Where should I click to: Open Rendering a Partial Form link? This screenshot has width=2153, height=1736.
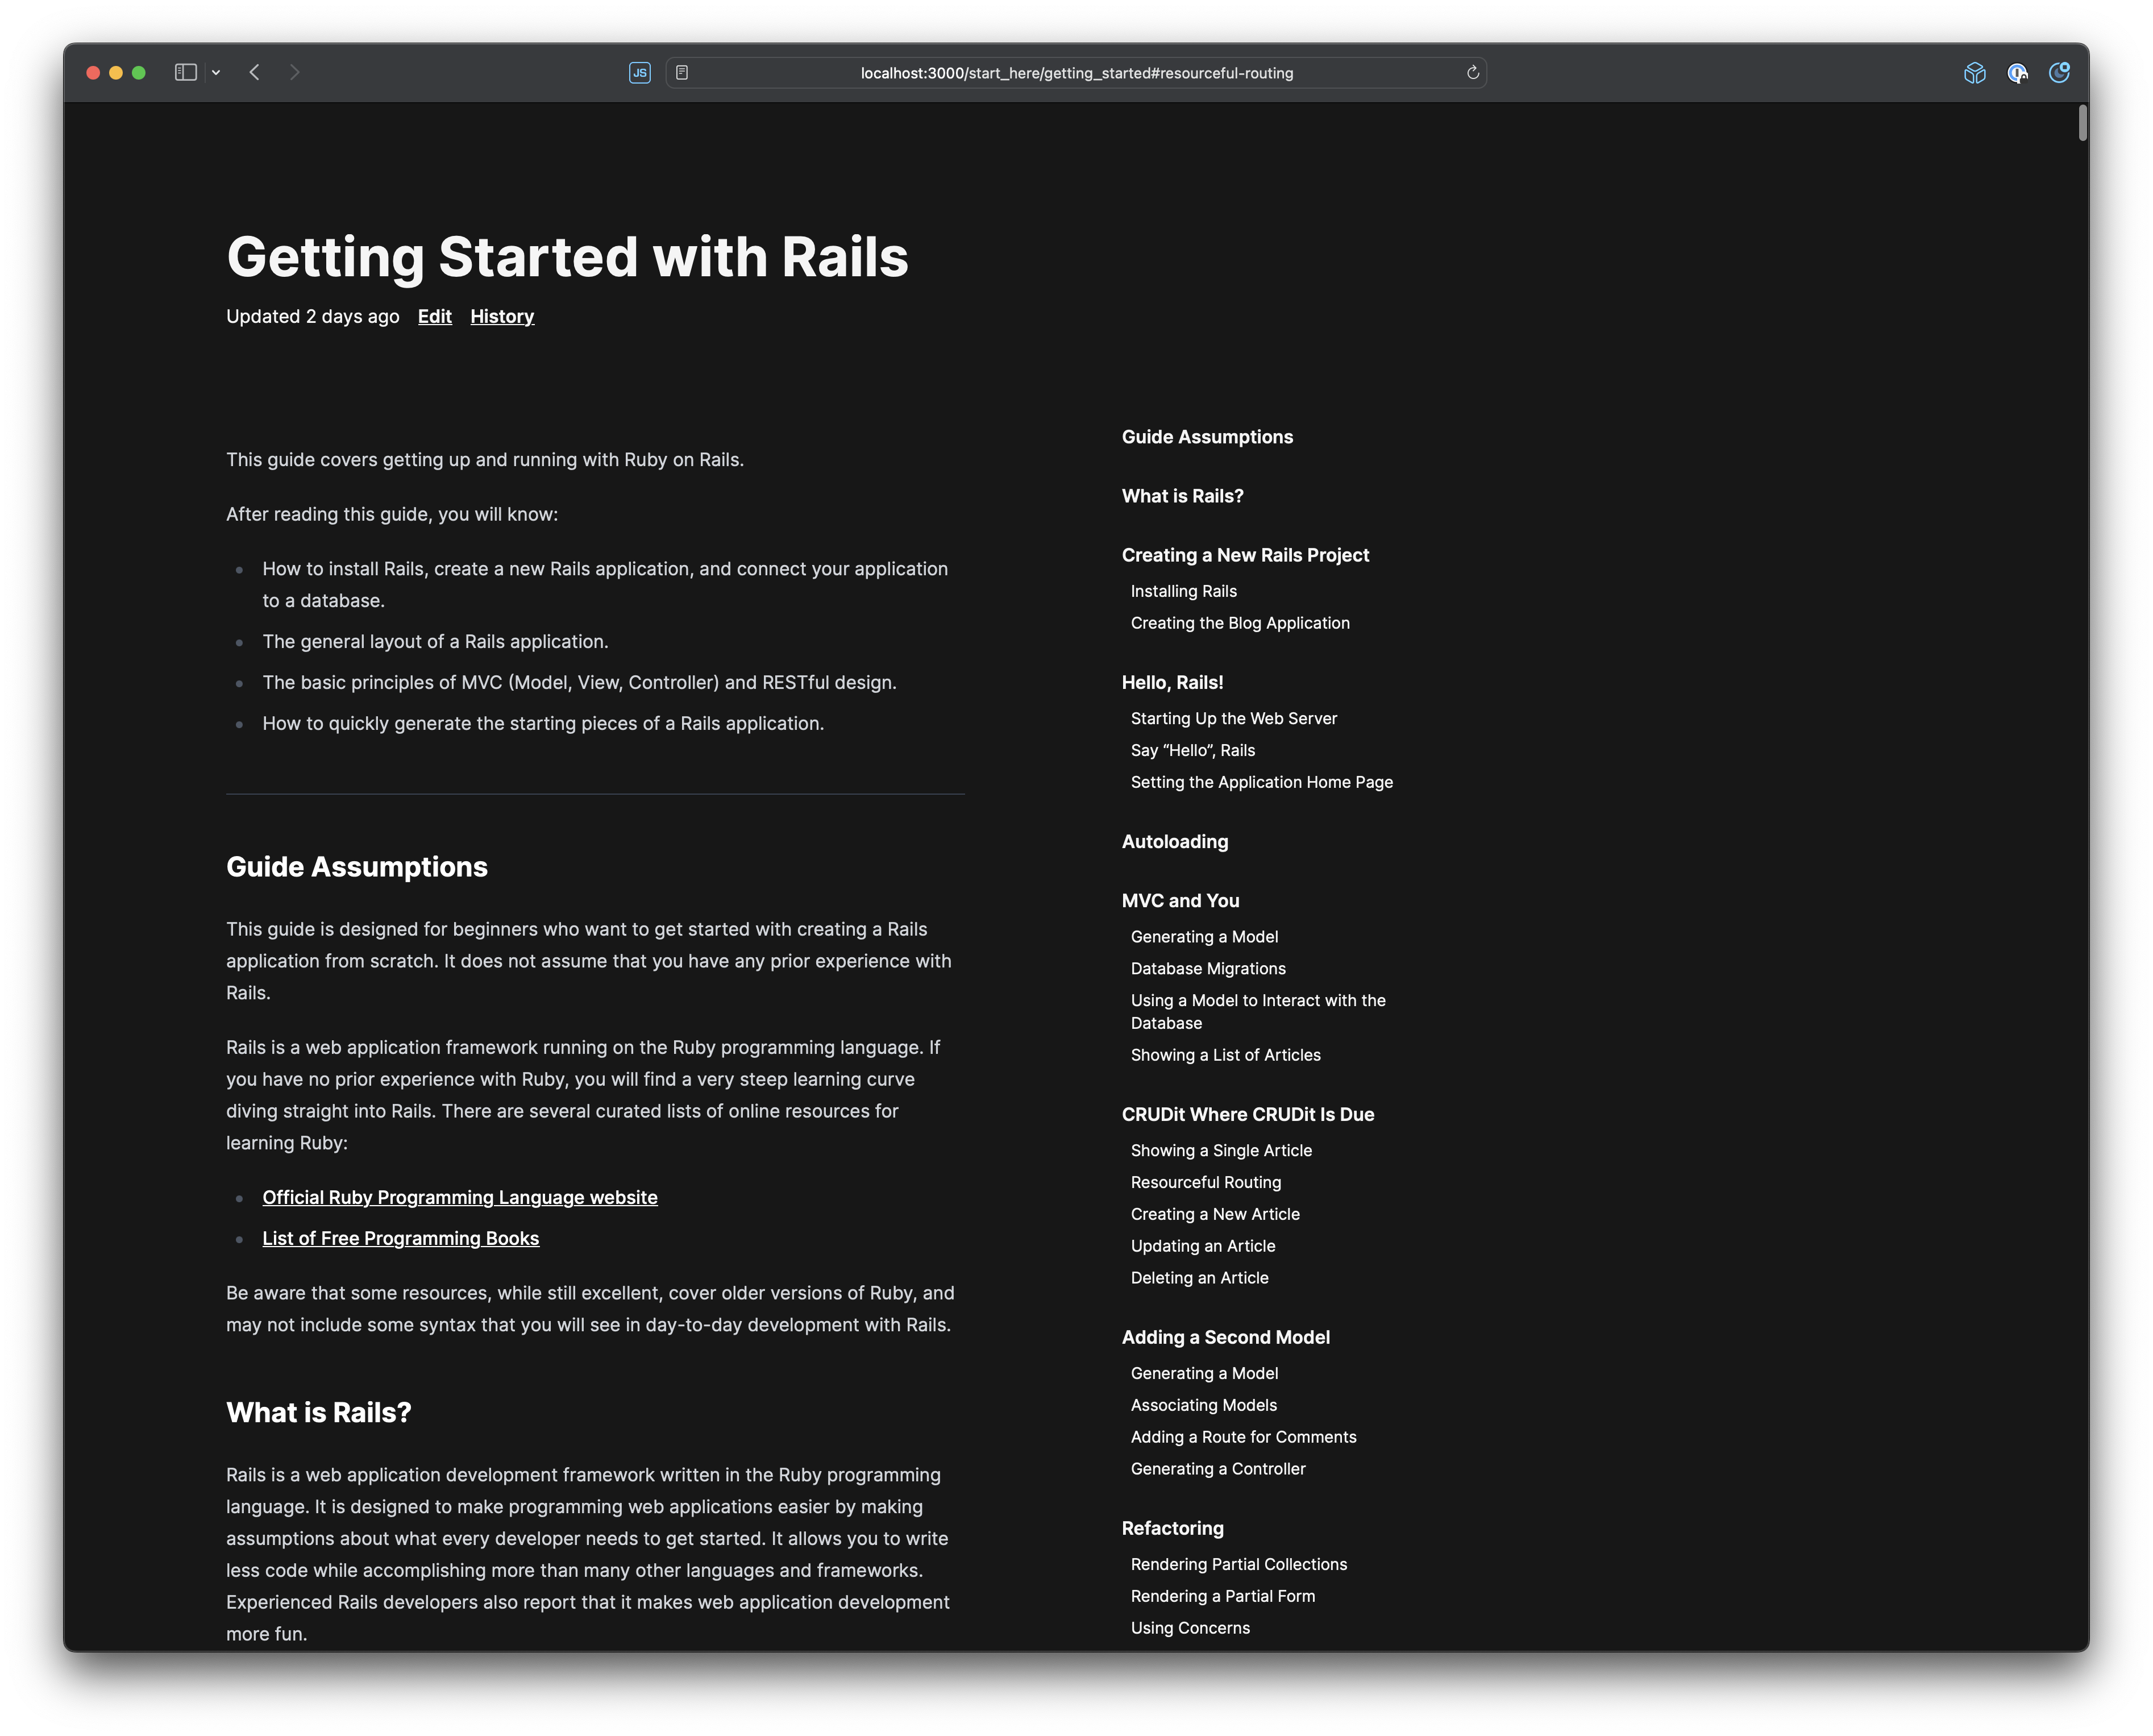pyautogui.click(x=1222, y=1596)
